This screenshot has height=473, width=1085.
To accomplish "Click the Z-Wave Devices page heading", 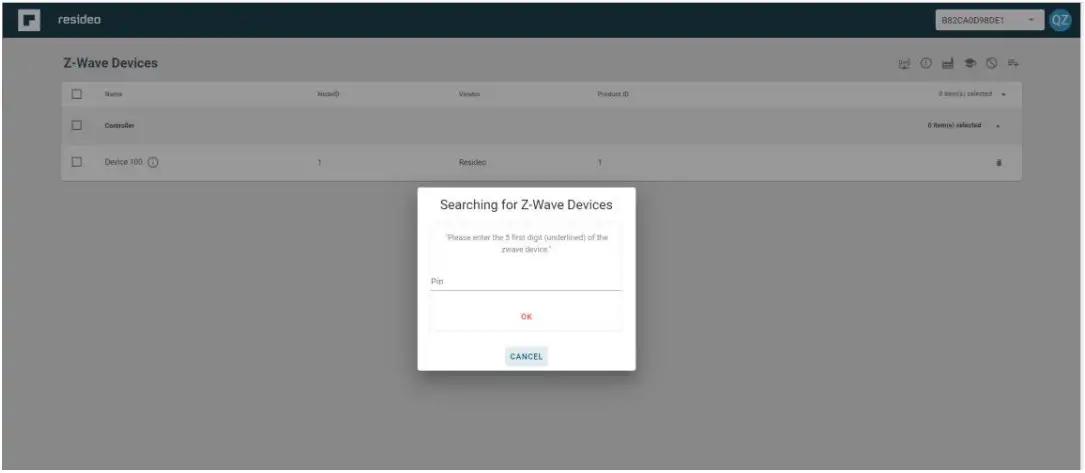I will click(x=111, y=63).
